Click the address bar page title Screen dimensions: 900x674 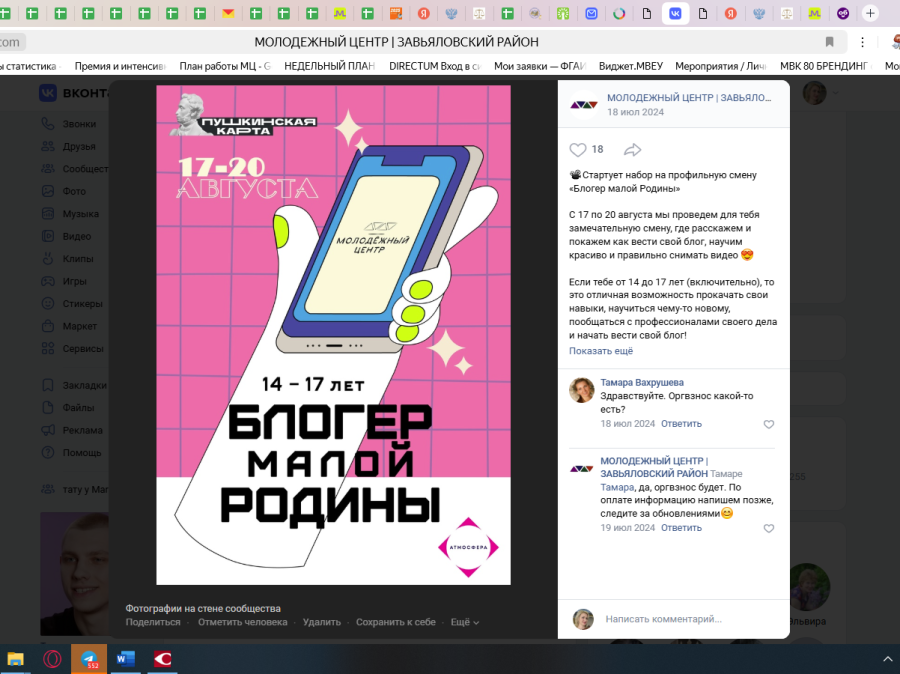[x=397, y=42]
